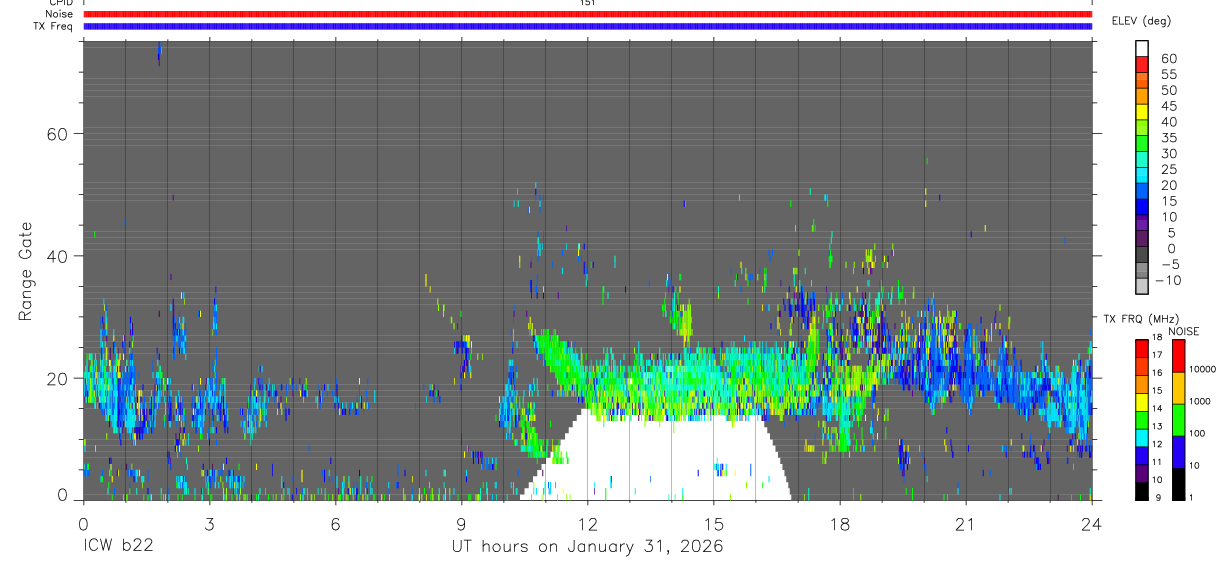This screenshot has height=567, width=1228.
Task: Pick red swatch below 60 in ELEV colorbar
Action: [x=1142, y=64]
